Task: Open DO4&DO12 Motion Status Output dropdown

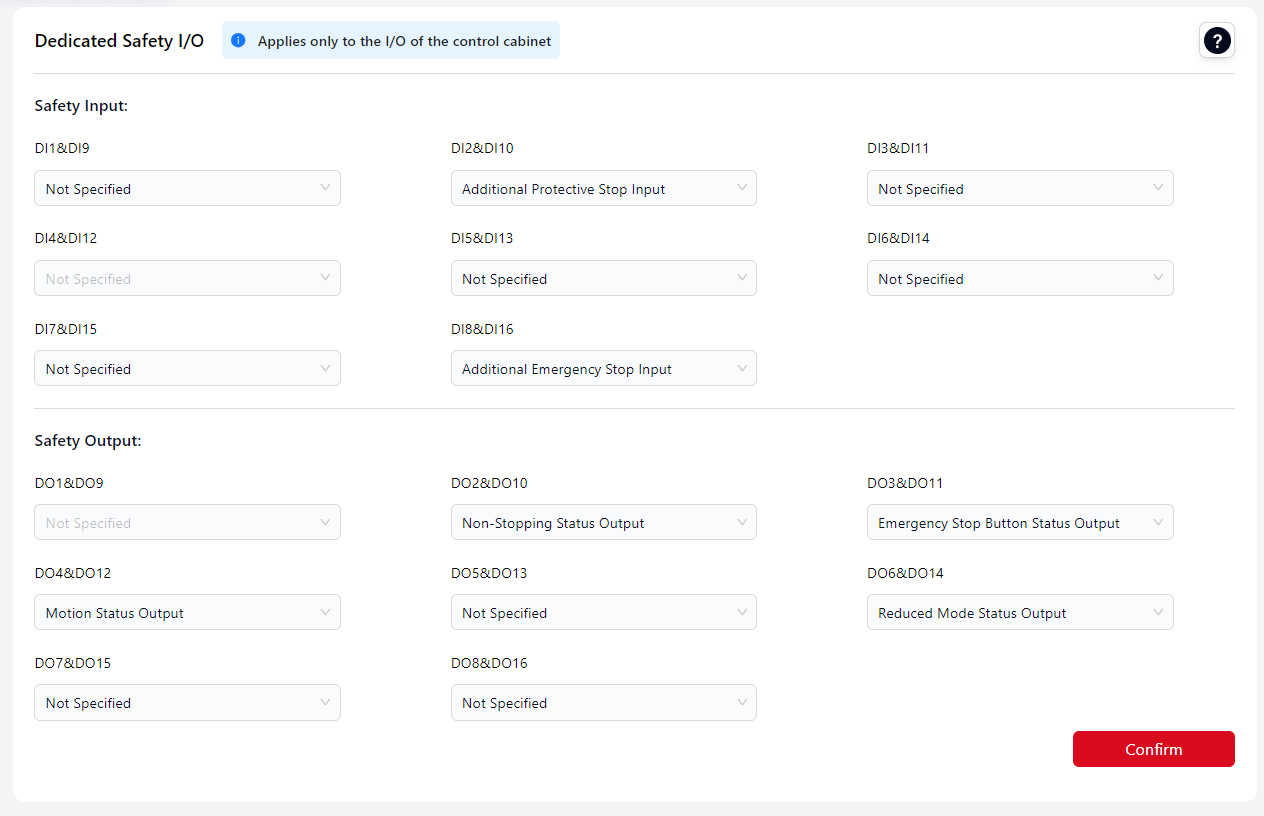Action: [x=187, y=612]
